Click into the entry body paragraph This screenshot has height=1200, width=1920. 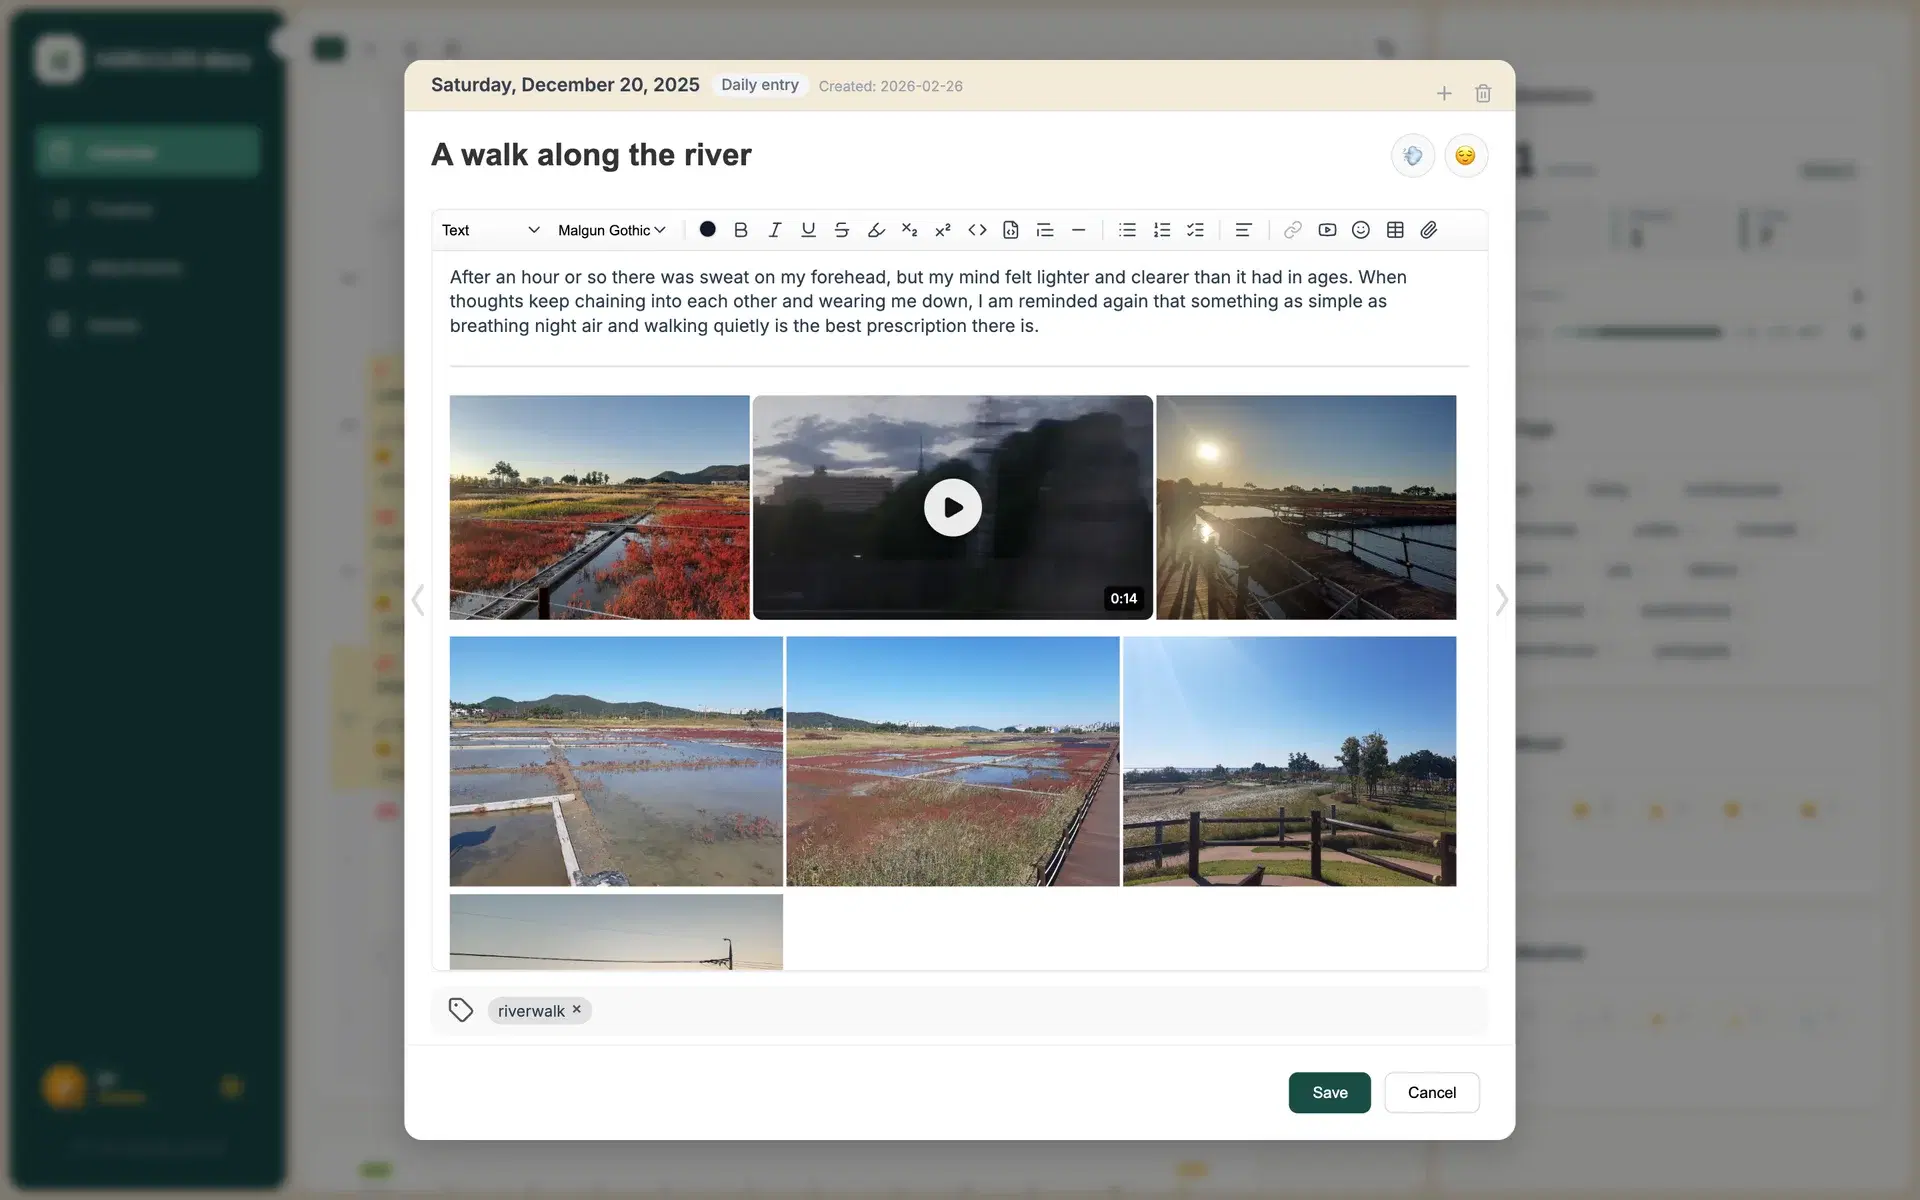pos(928,301)
